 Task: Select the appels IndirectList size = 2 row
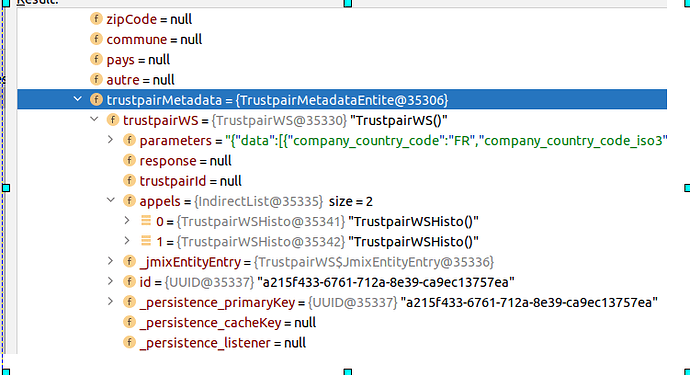coord(256,202)
